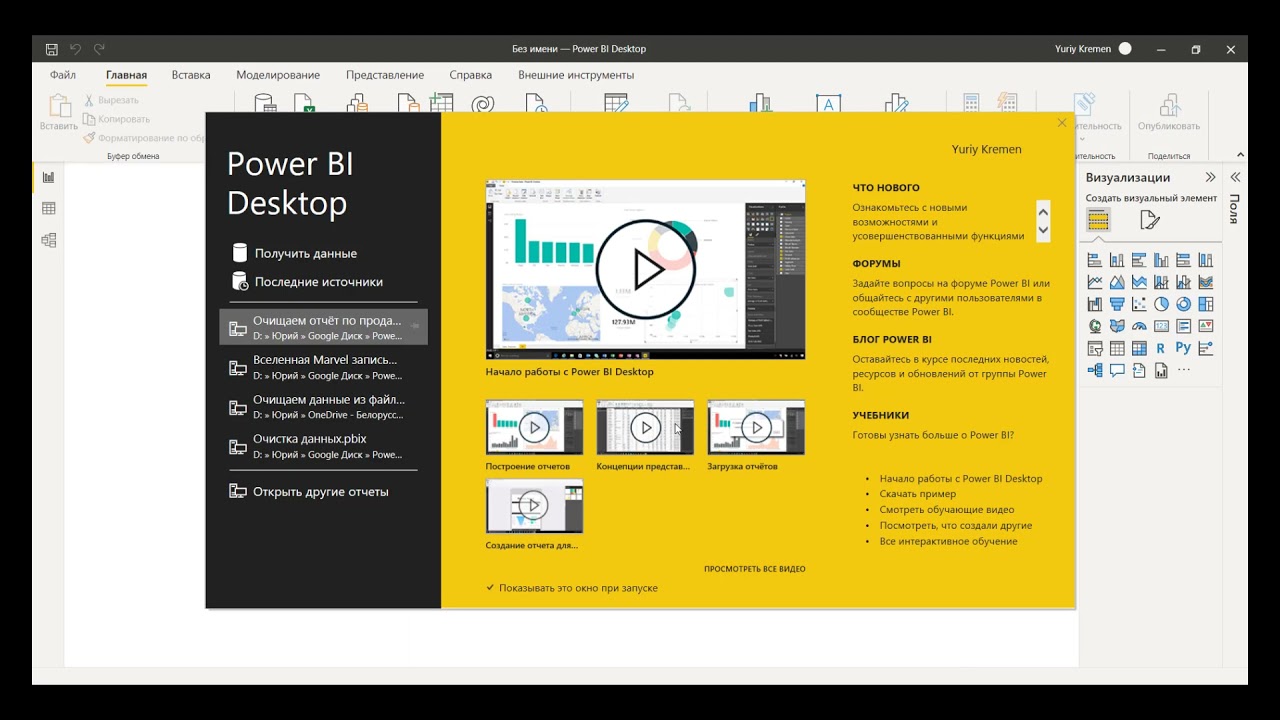Switch to the Data view in left sidebar
Viewport: 1280px width, 720px height.
[48, 208]
